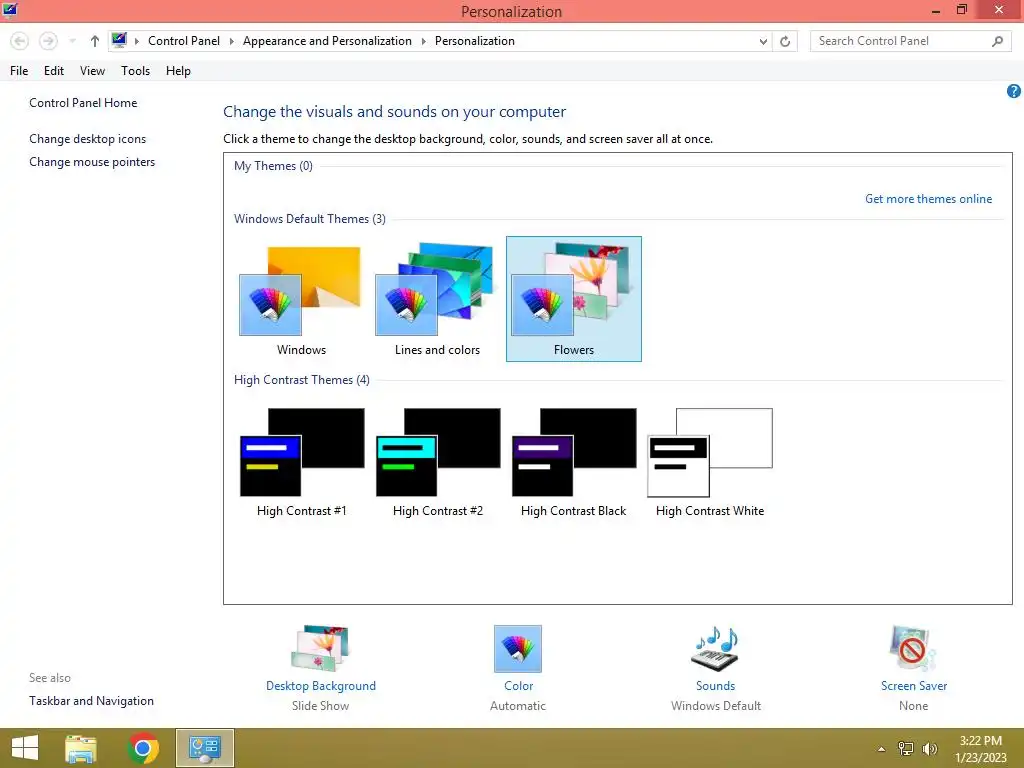Viewport: 1024px width, 768px height.
Task: Open Change mouse pointers
Action: pyautogui.click(x=92, y=161)
